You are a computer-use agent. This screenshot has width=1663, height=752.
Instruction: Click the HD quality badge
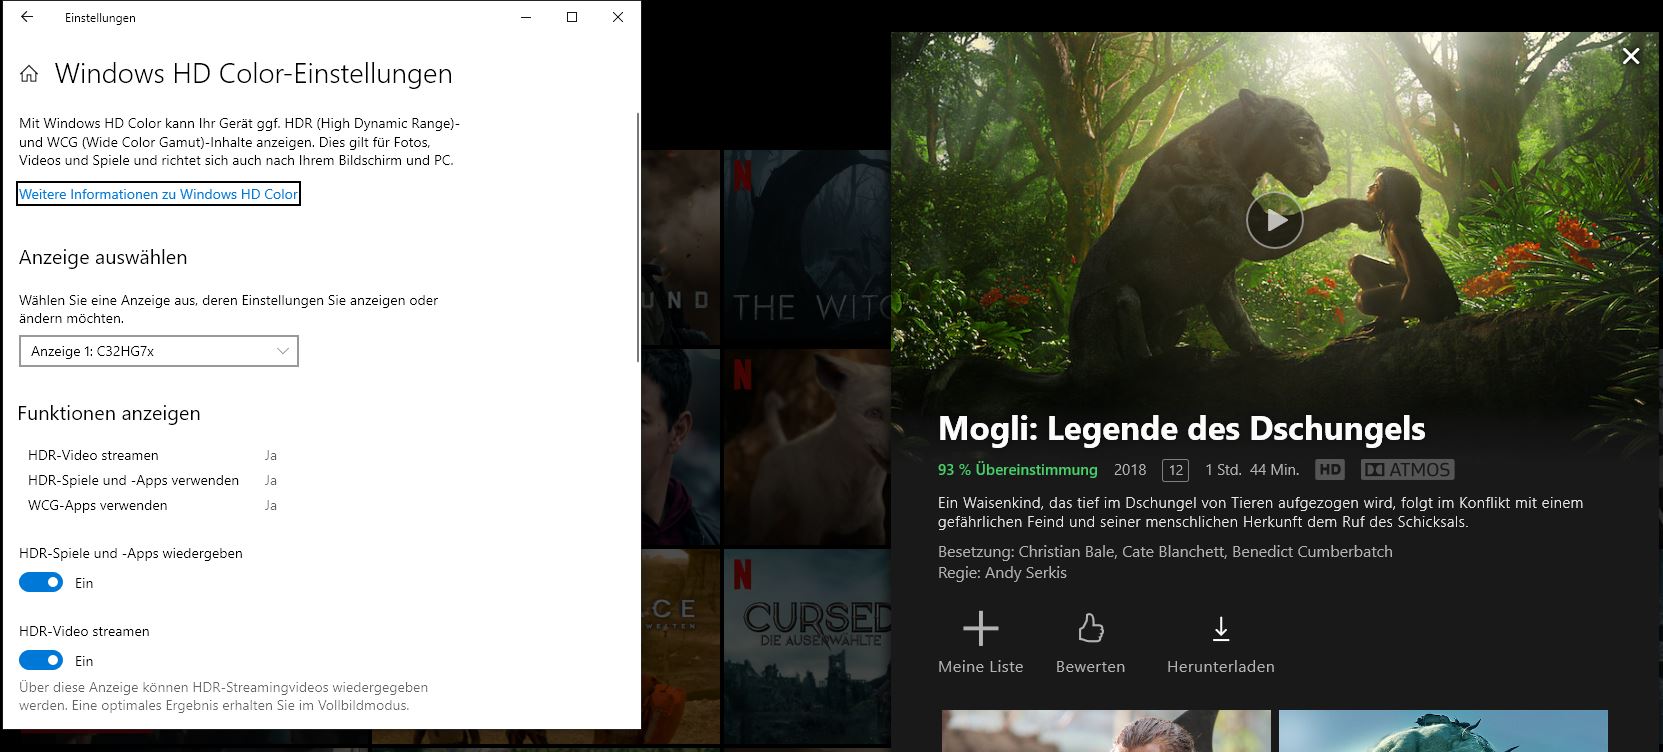[1330, 469]
